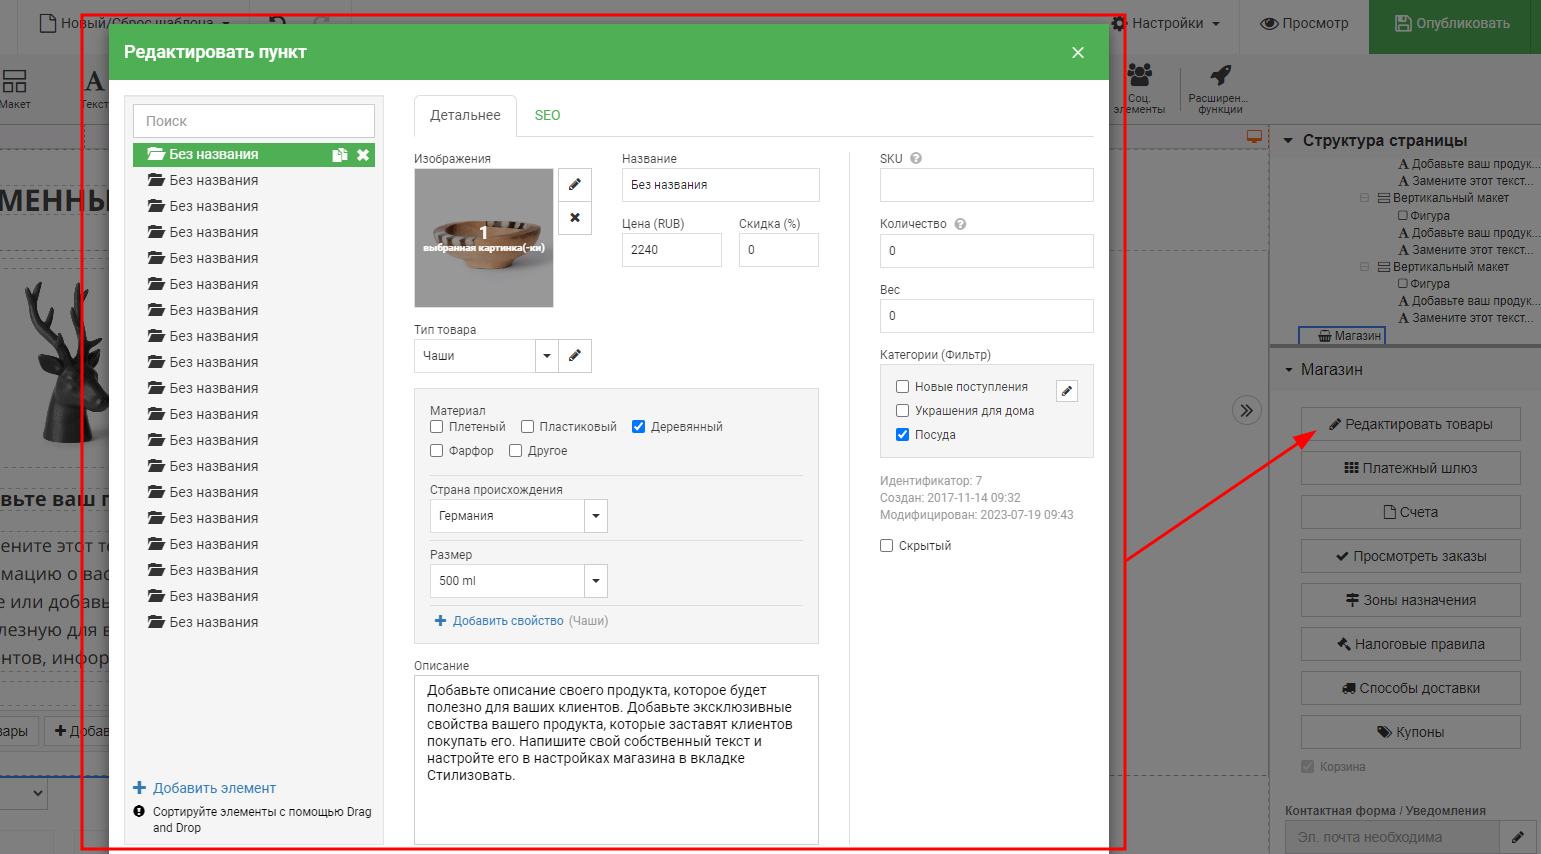Open the Настройки menu
Screen dimensions: 1541x854
tap(1166, 23)
